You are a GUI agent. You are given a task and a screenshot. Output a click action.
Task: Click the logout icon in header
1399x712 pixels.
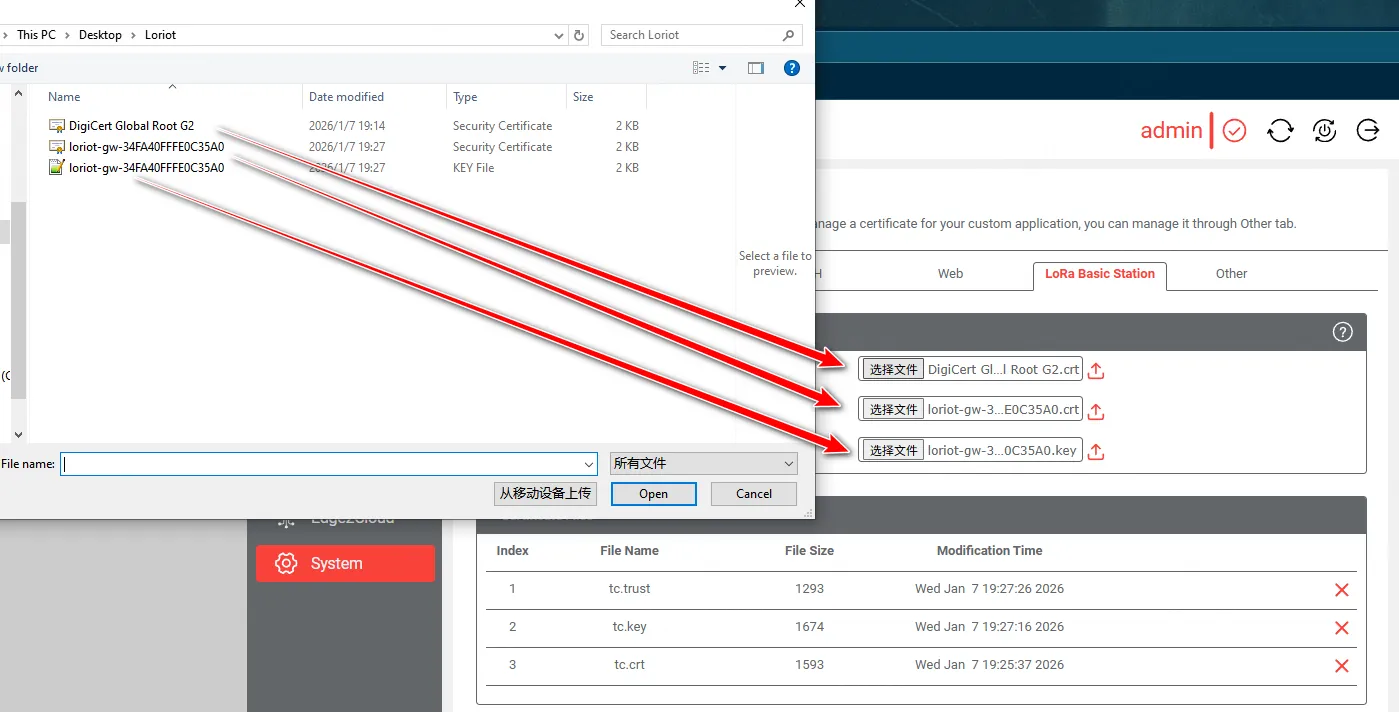pyautogui.click(x=1367, y=130)
